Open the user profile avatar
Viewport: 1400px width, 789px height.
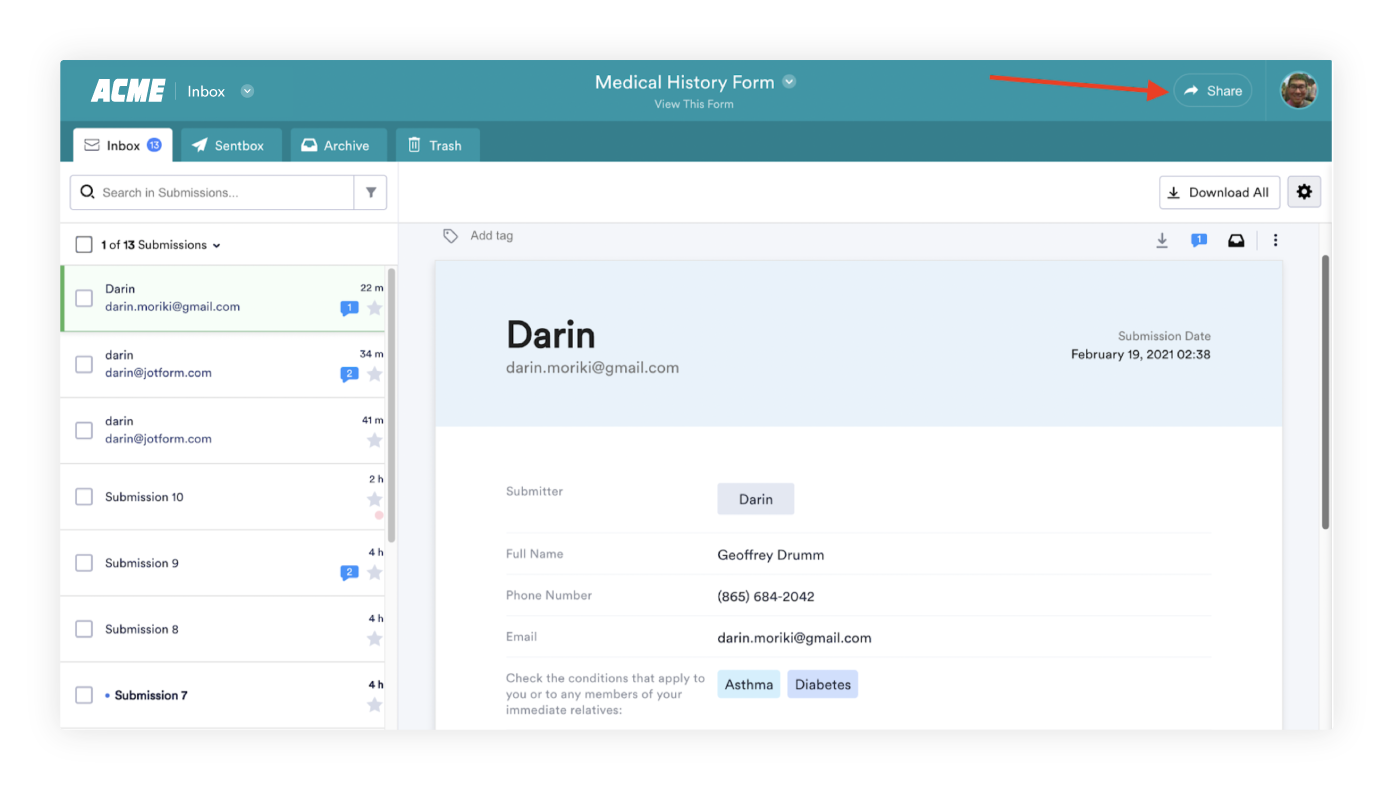pyautogui.click(x=1299, y=91)
